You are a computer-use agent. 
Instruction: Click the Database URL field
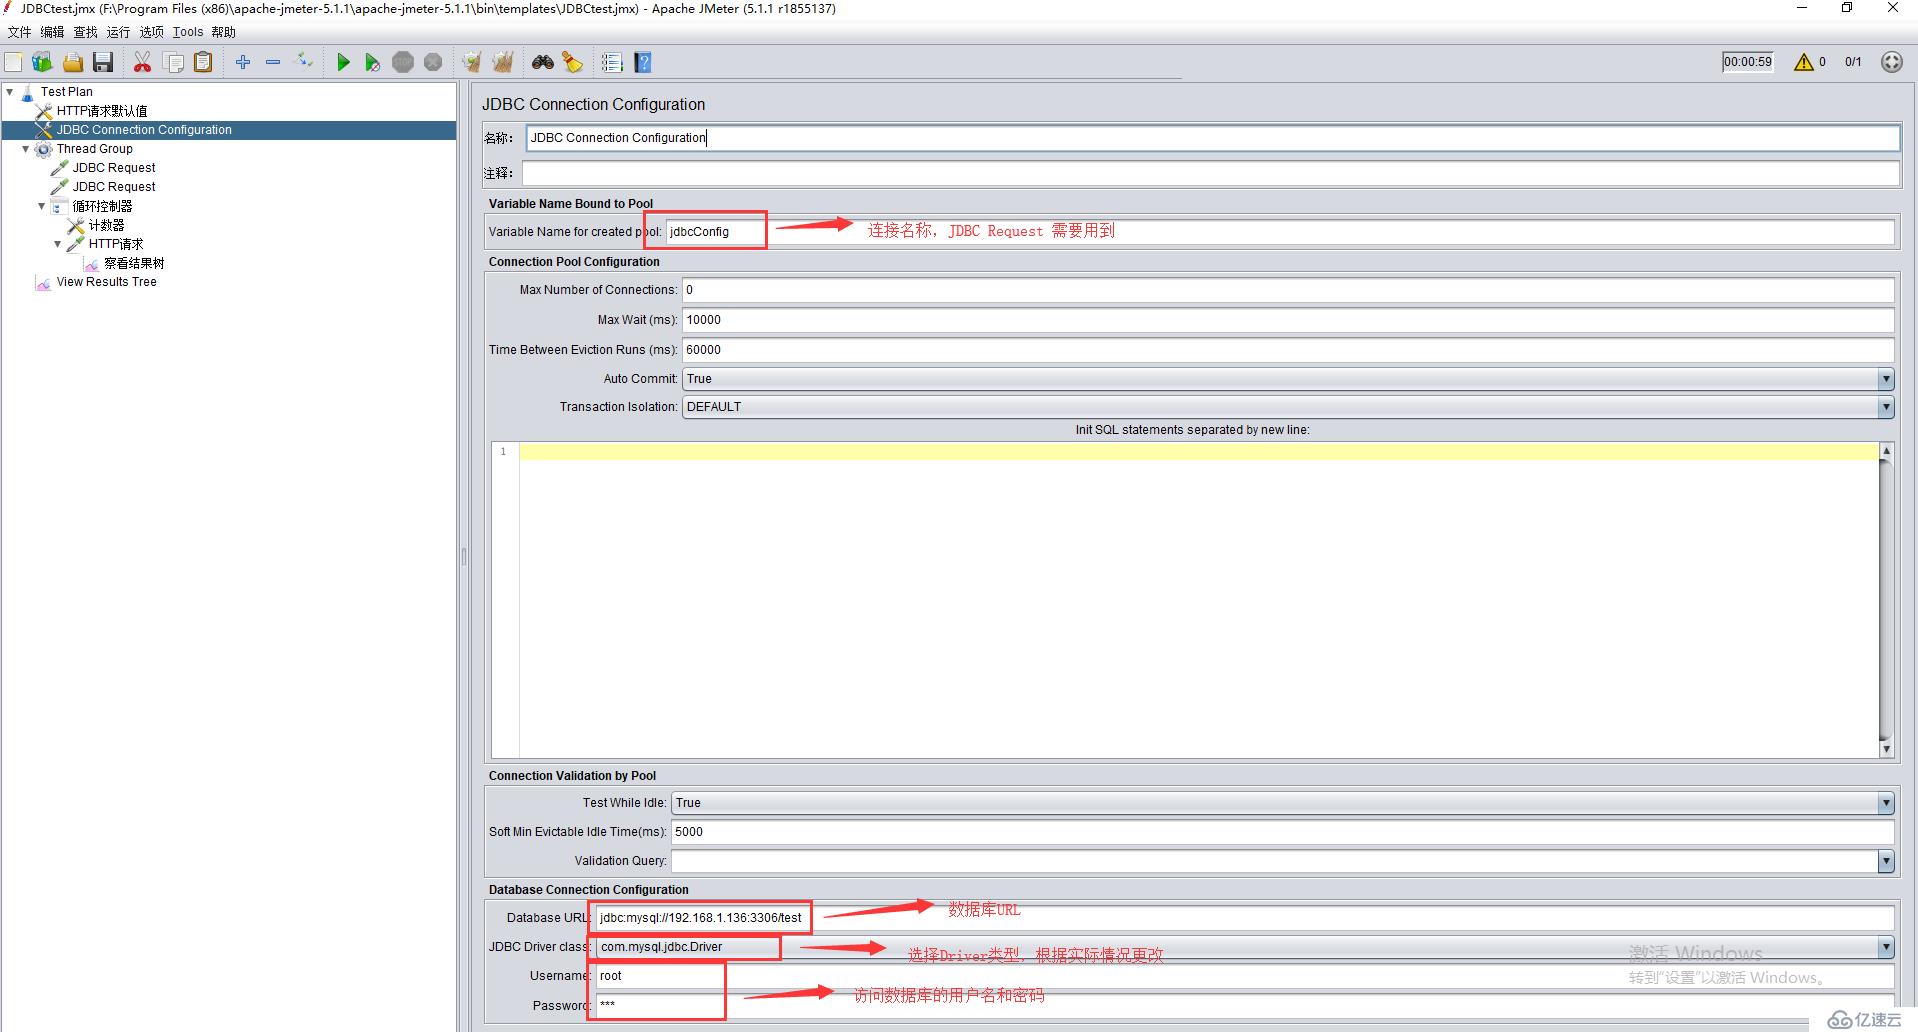[x=1245, y=918]
